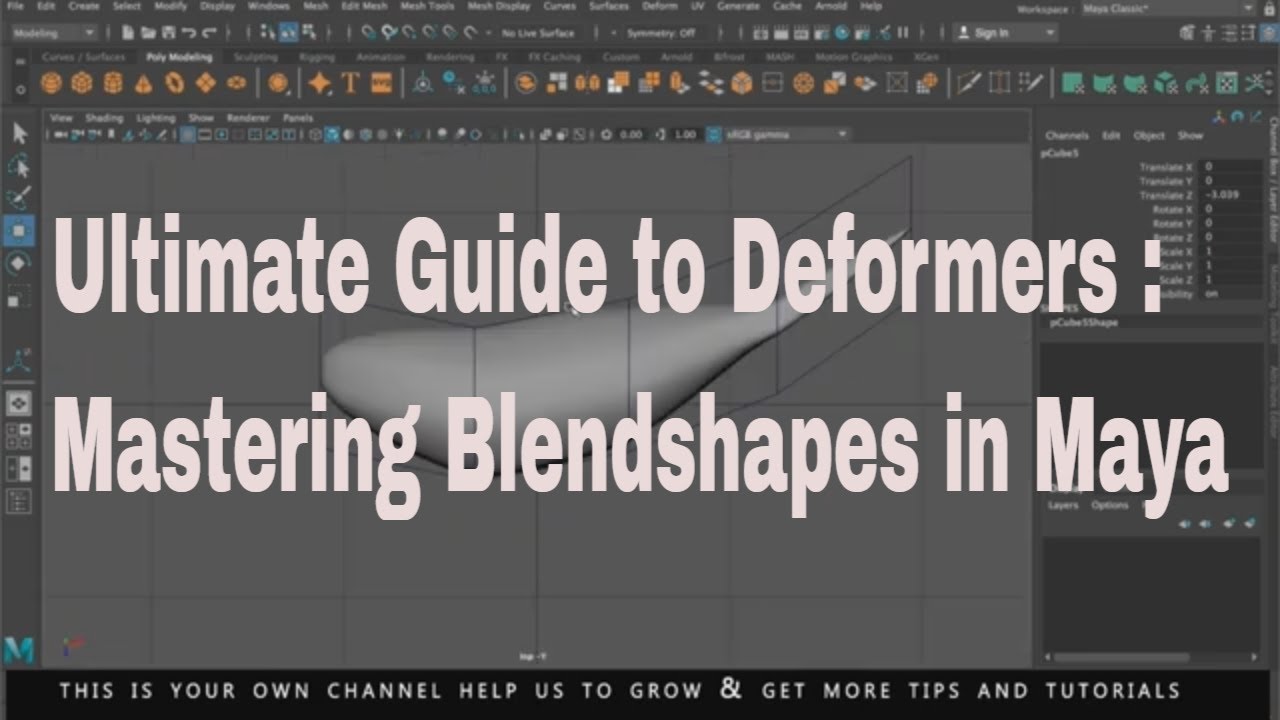
Task: Open the No Live Surface field
Action: click(x=546, y=33)
